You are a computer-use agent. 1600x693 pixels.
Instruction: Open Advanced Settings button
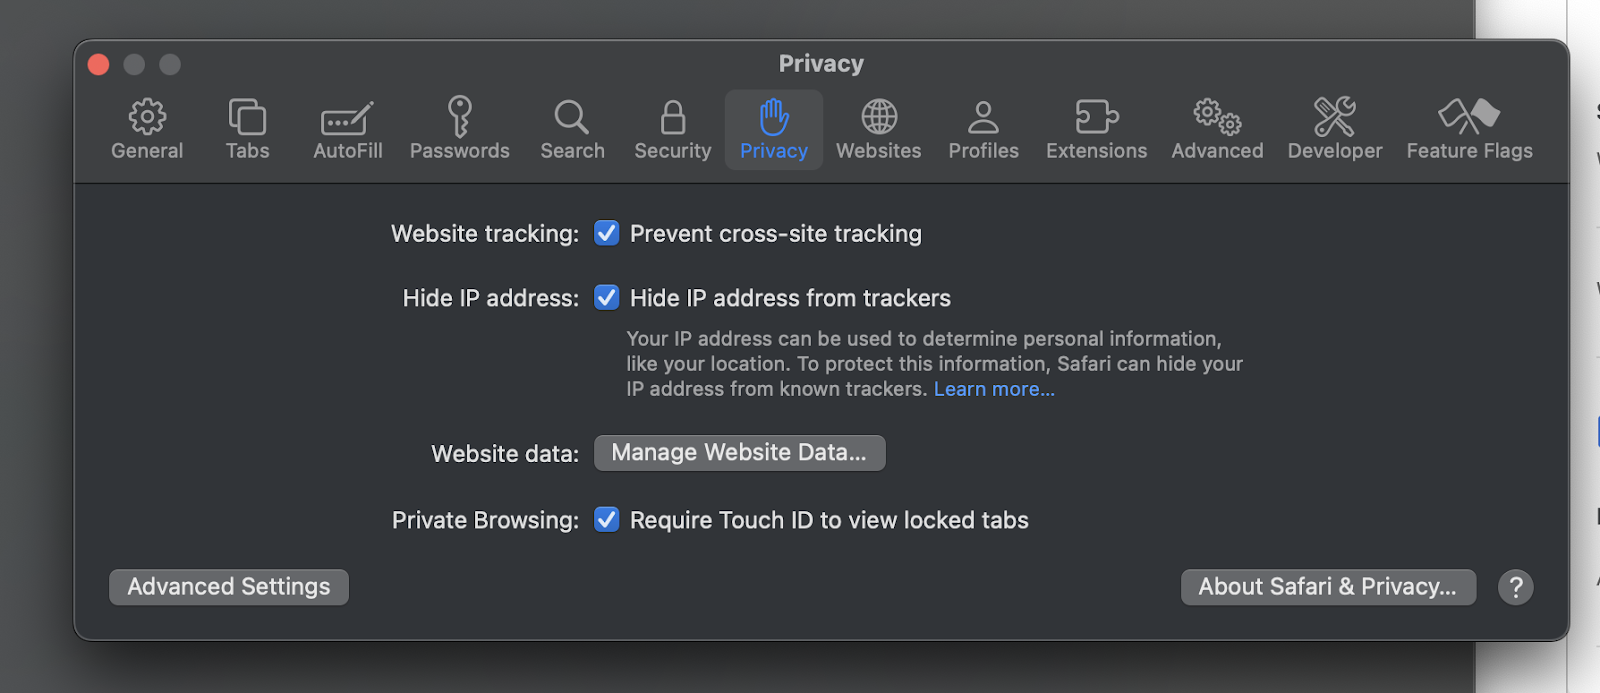click(229, 587)
